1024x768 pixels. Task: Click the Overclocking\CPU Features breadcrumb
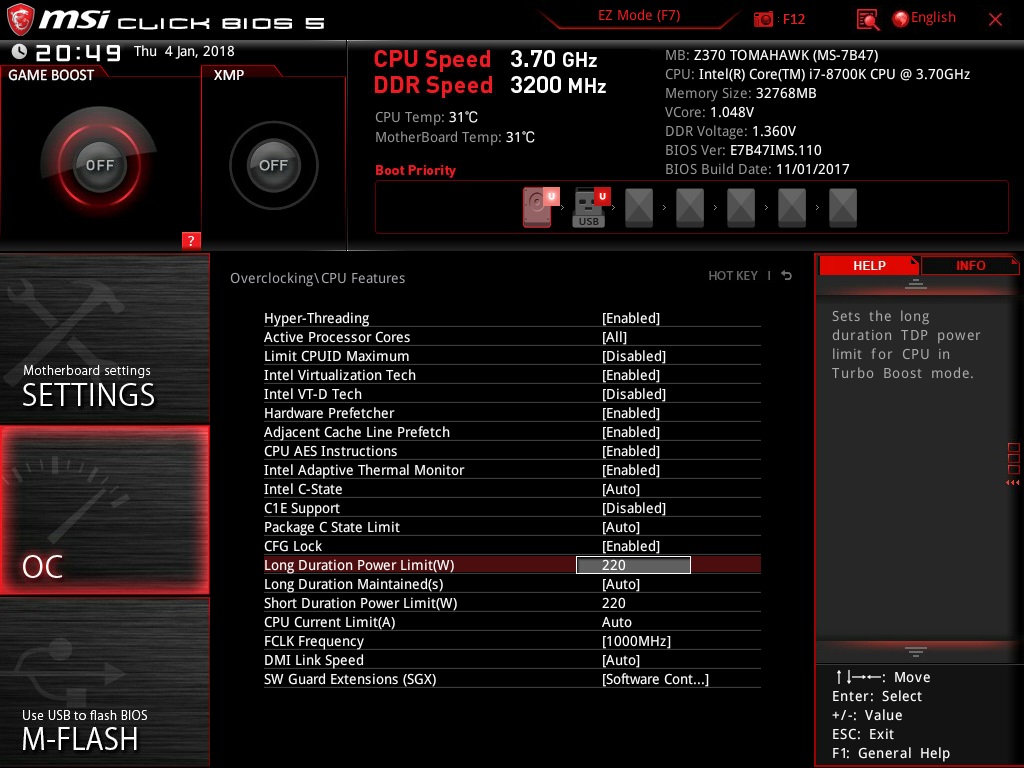[x=317, y=278]
